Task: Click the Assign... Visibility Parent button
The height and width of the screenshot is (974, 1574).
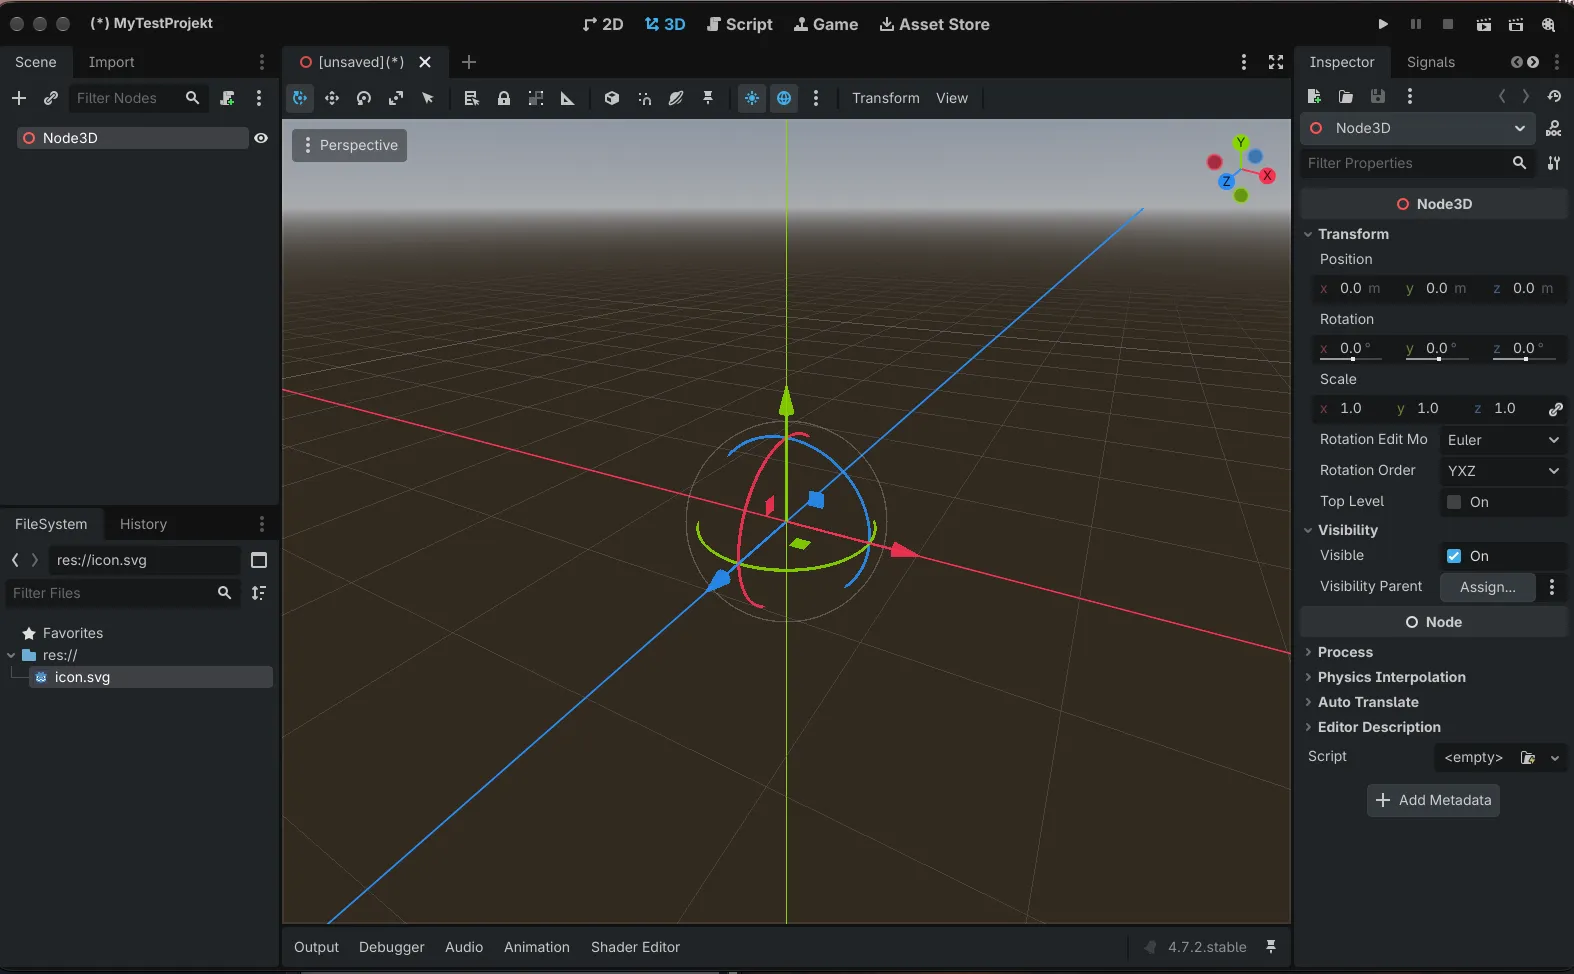Action: coord(1487,587)
